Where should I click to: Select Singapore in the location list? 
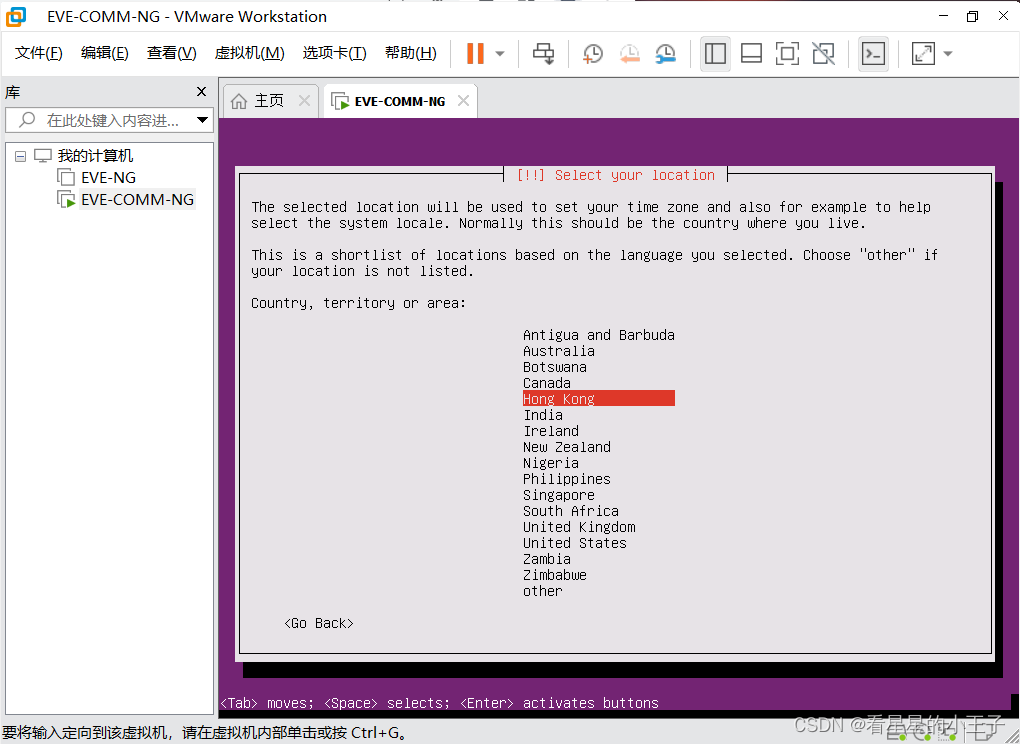[559, 495]
